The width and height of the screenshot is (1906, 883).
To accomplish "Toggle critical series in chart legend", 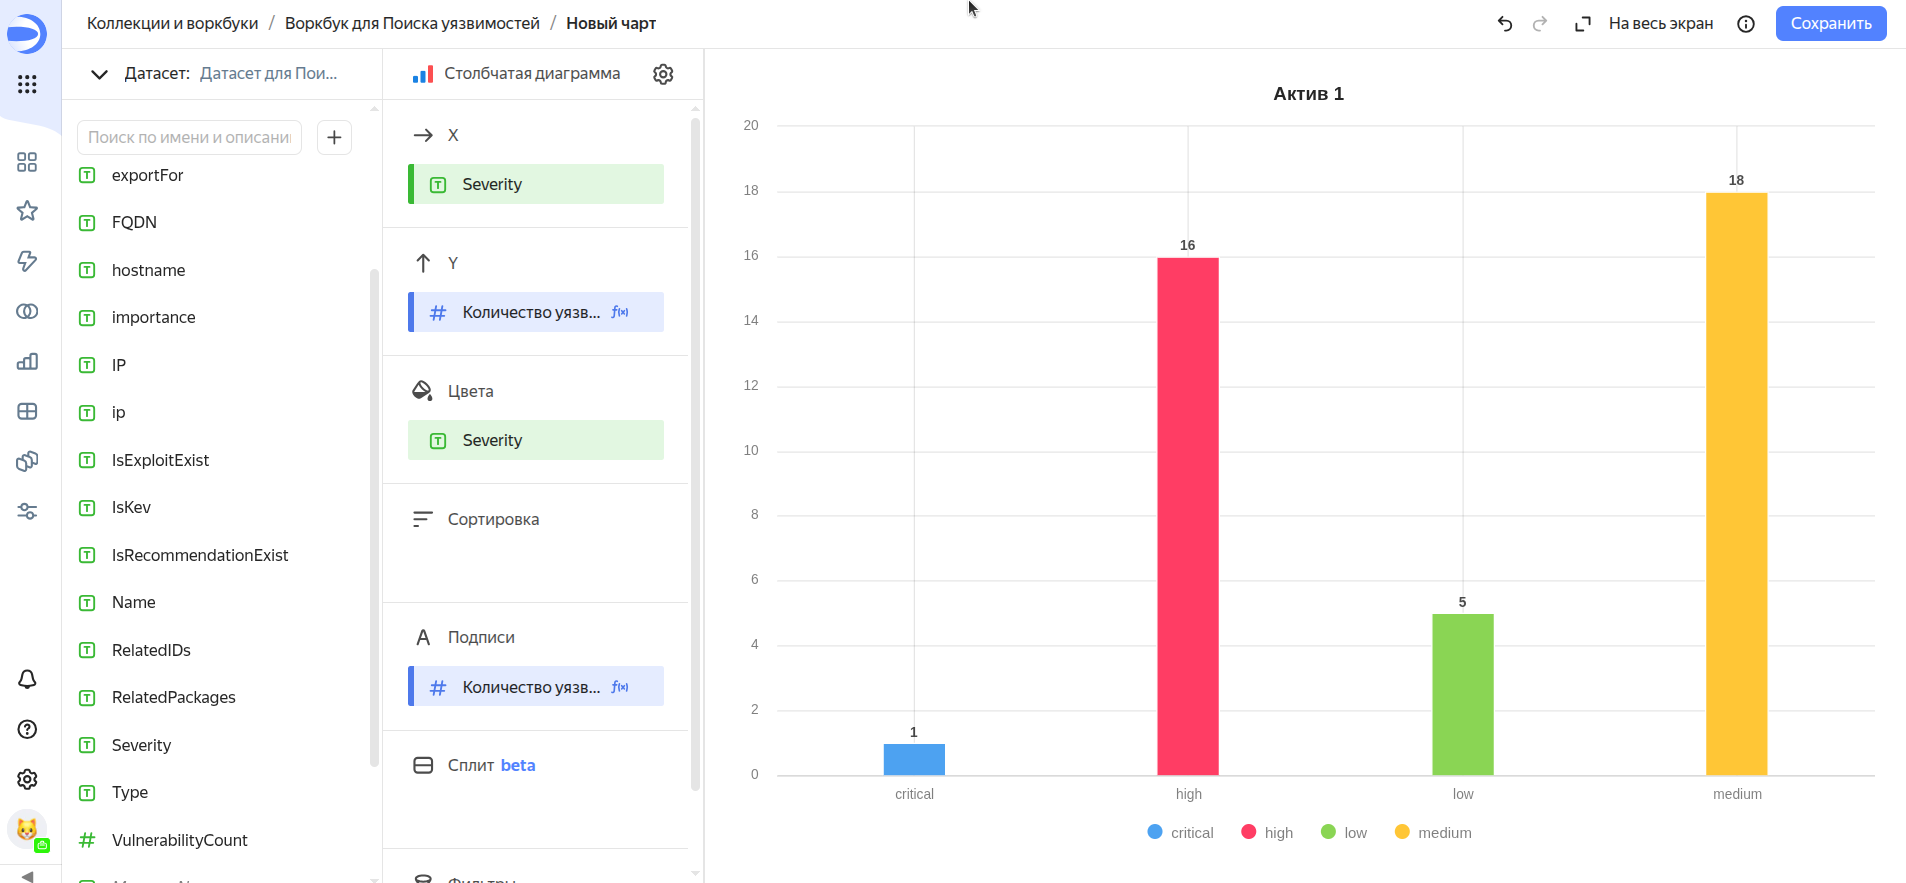I will click(x=1180, y=832).
